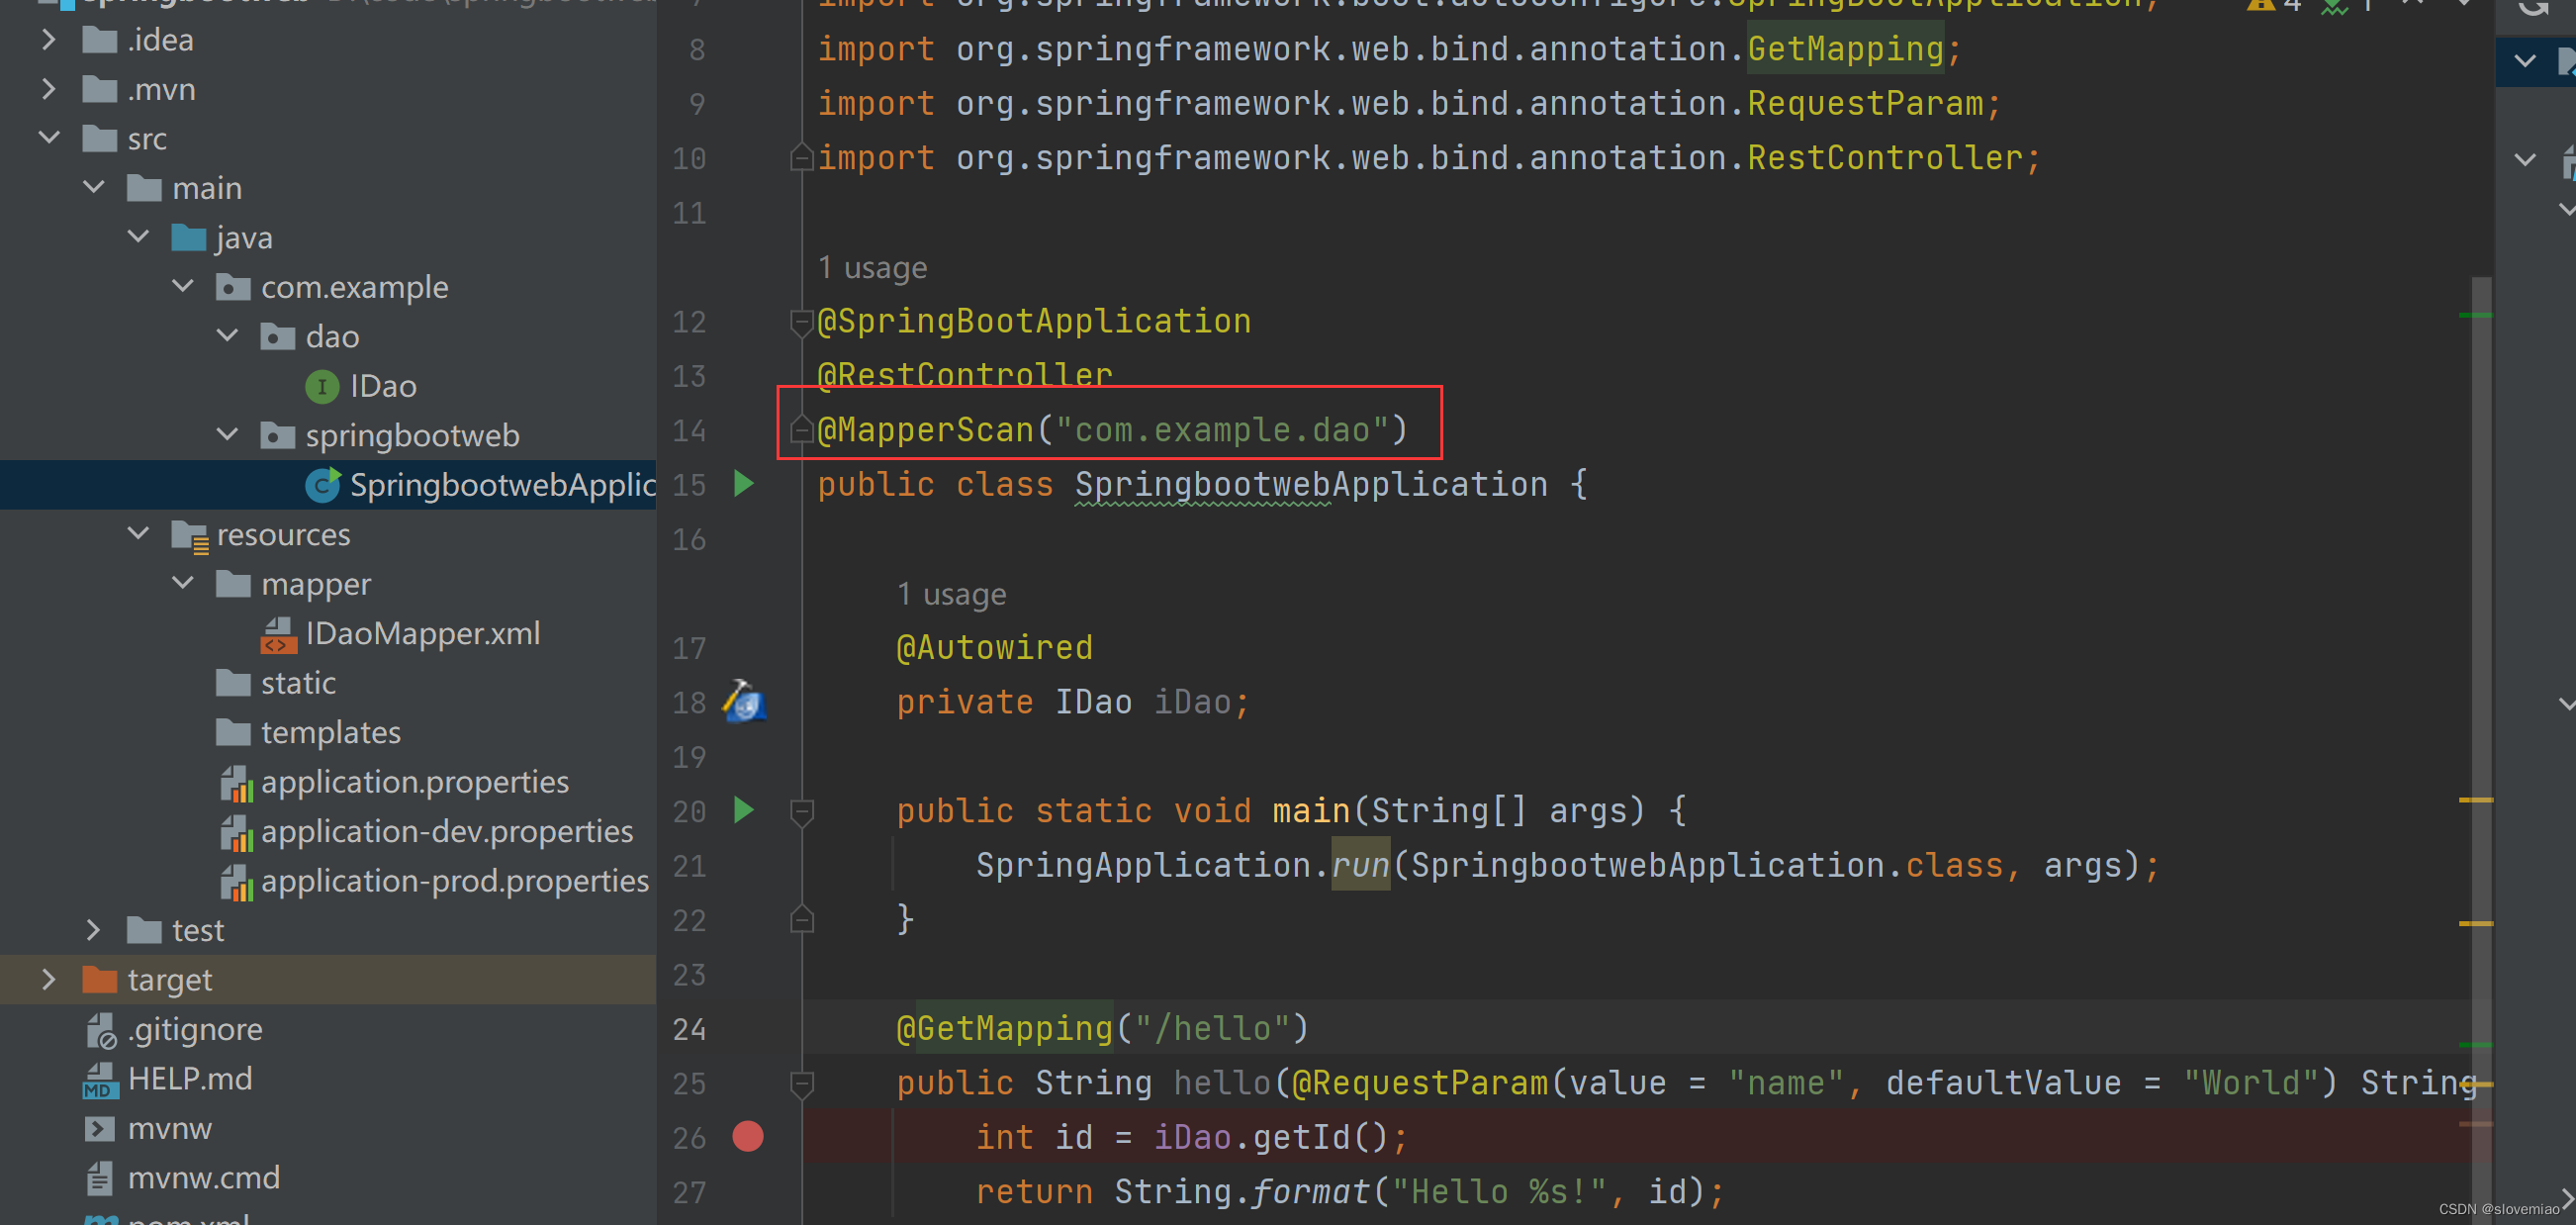Expand the target directory

point(49,979)
